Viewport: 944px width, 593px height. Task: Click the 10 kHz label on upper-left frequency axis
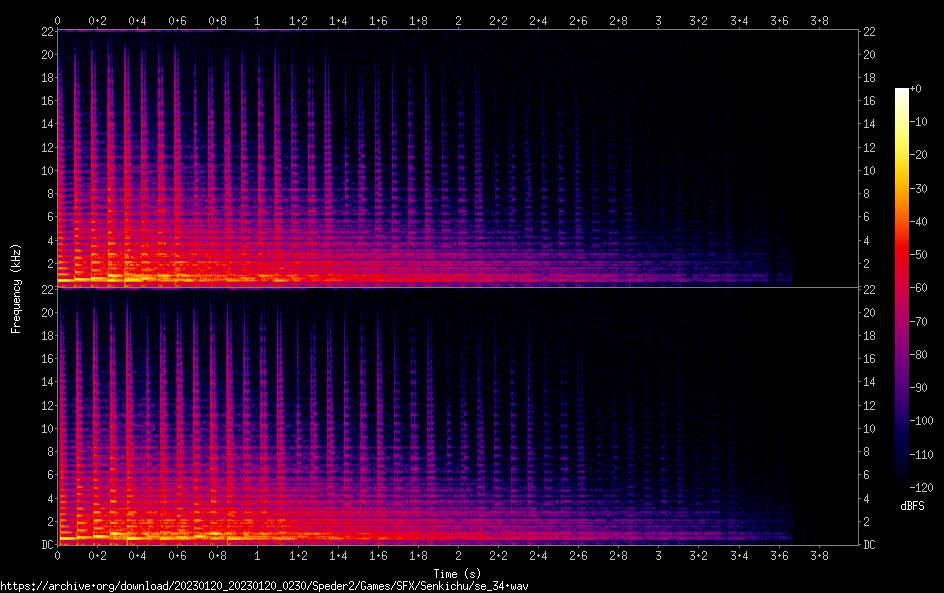pos(46,170)
